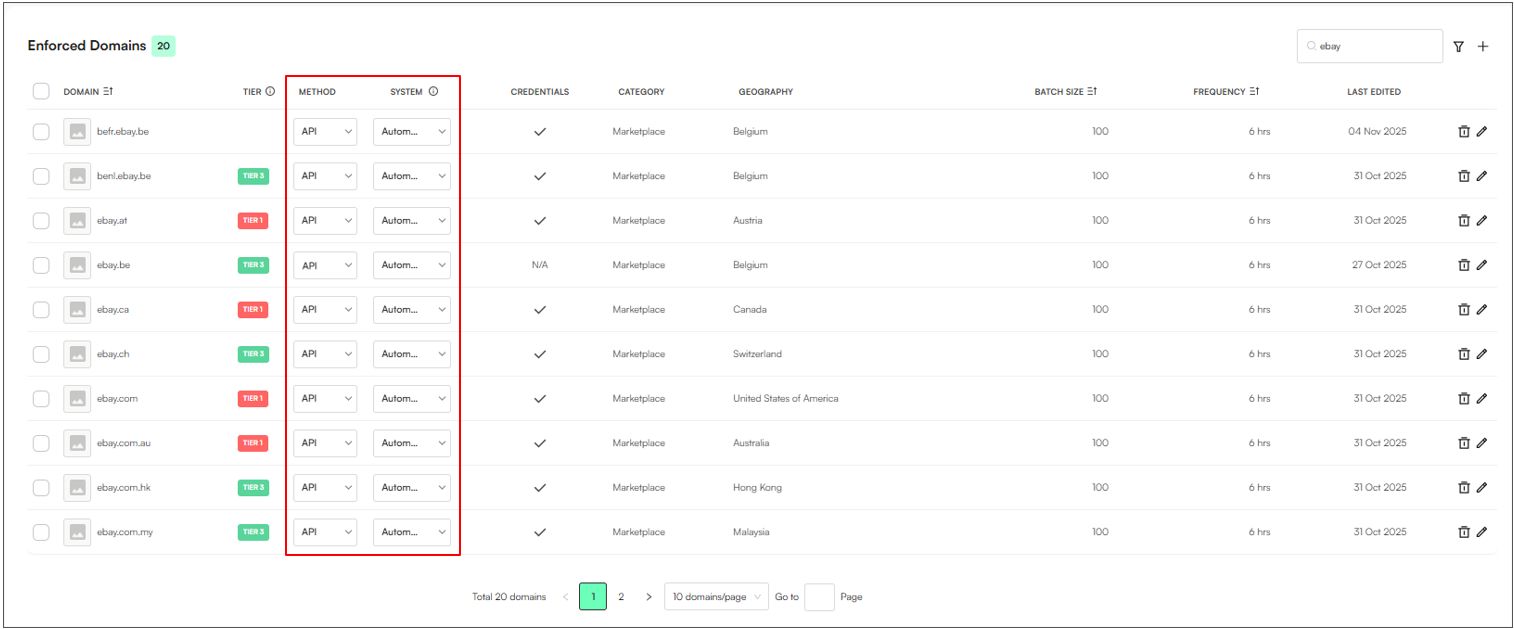
Task: Sort by the Batch Size column icon
Action: pos(1093,92)
